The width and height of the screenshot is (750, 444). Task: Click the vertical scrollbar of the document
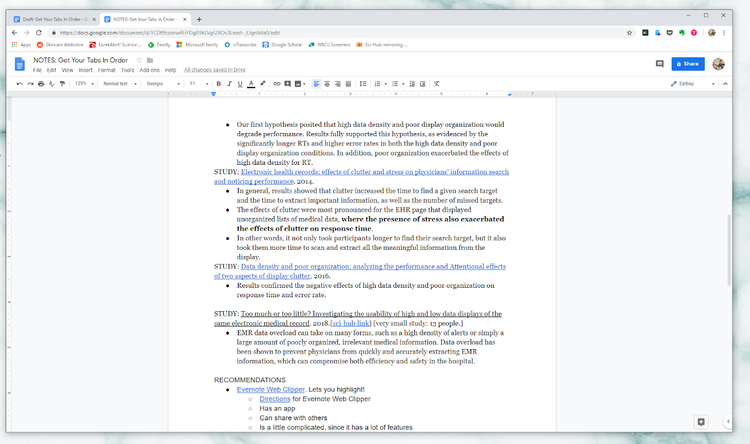[x=729, y=250]
